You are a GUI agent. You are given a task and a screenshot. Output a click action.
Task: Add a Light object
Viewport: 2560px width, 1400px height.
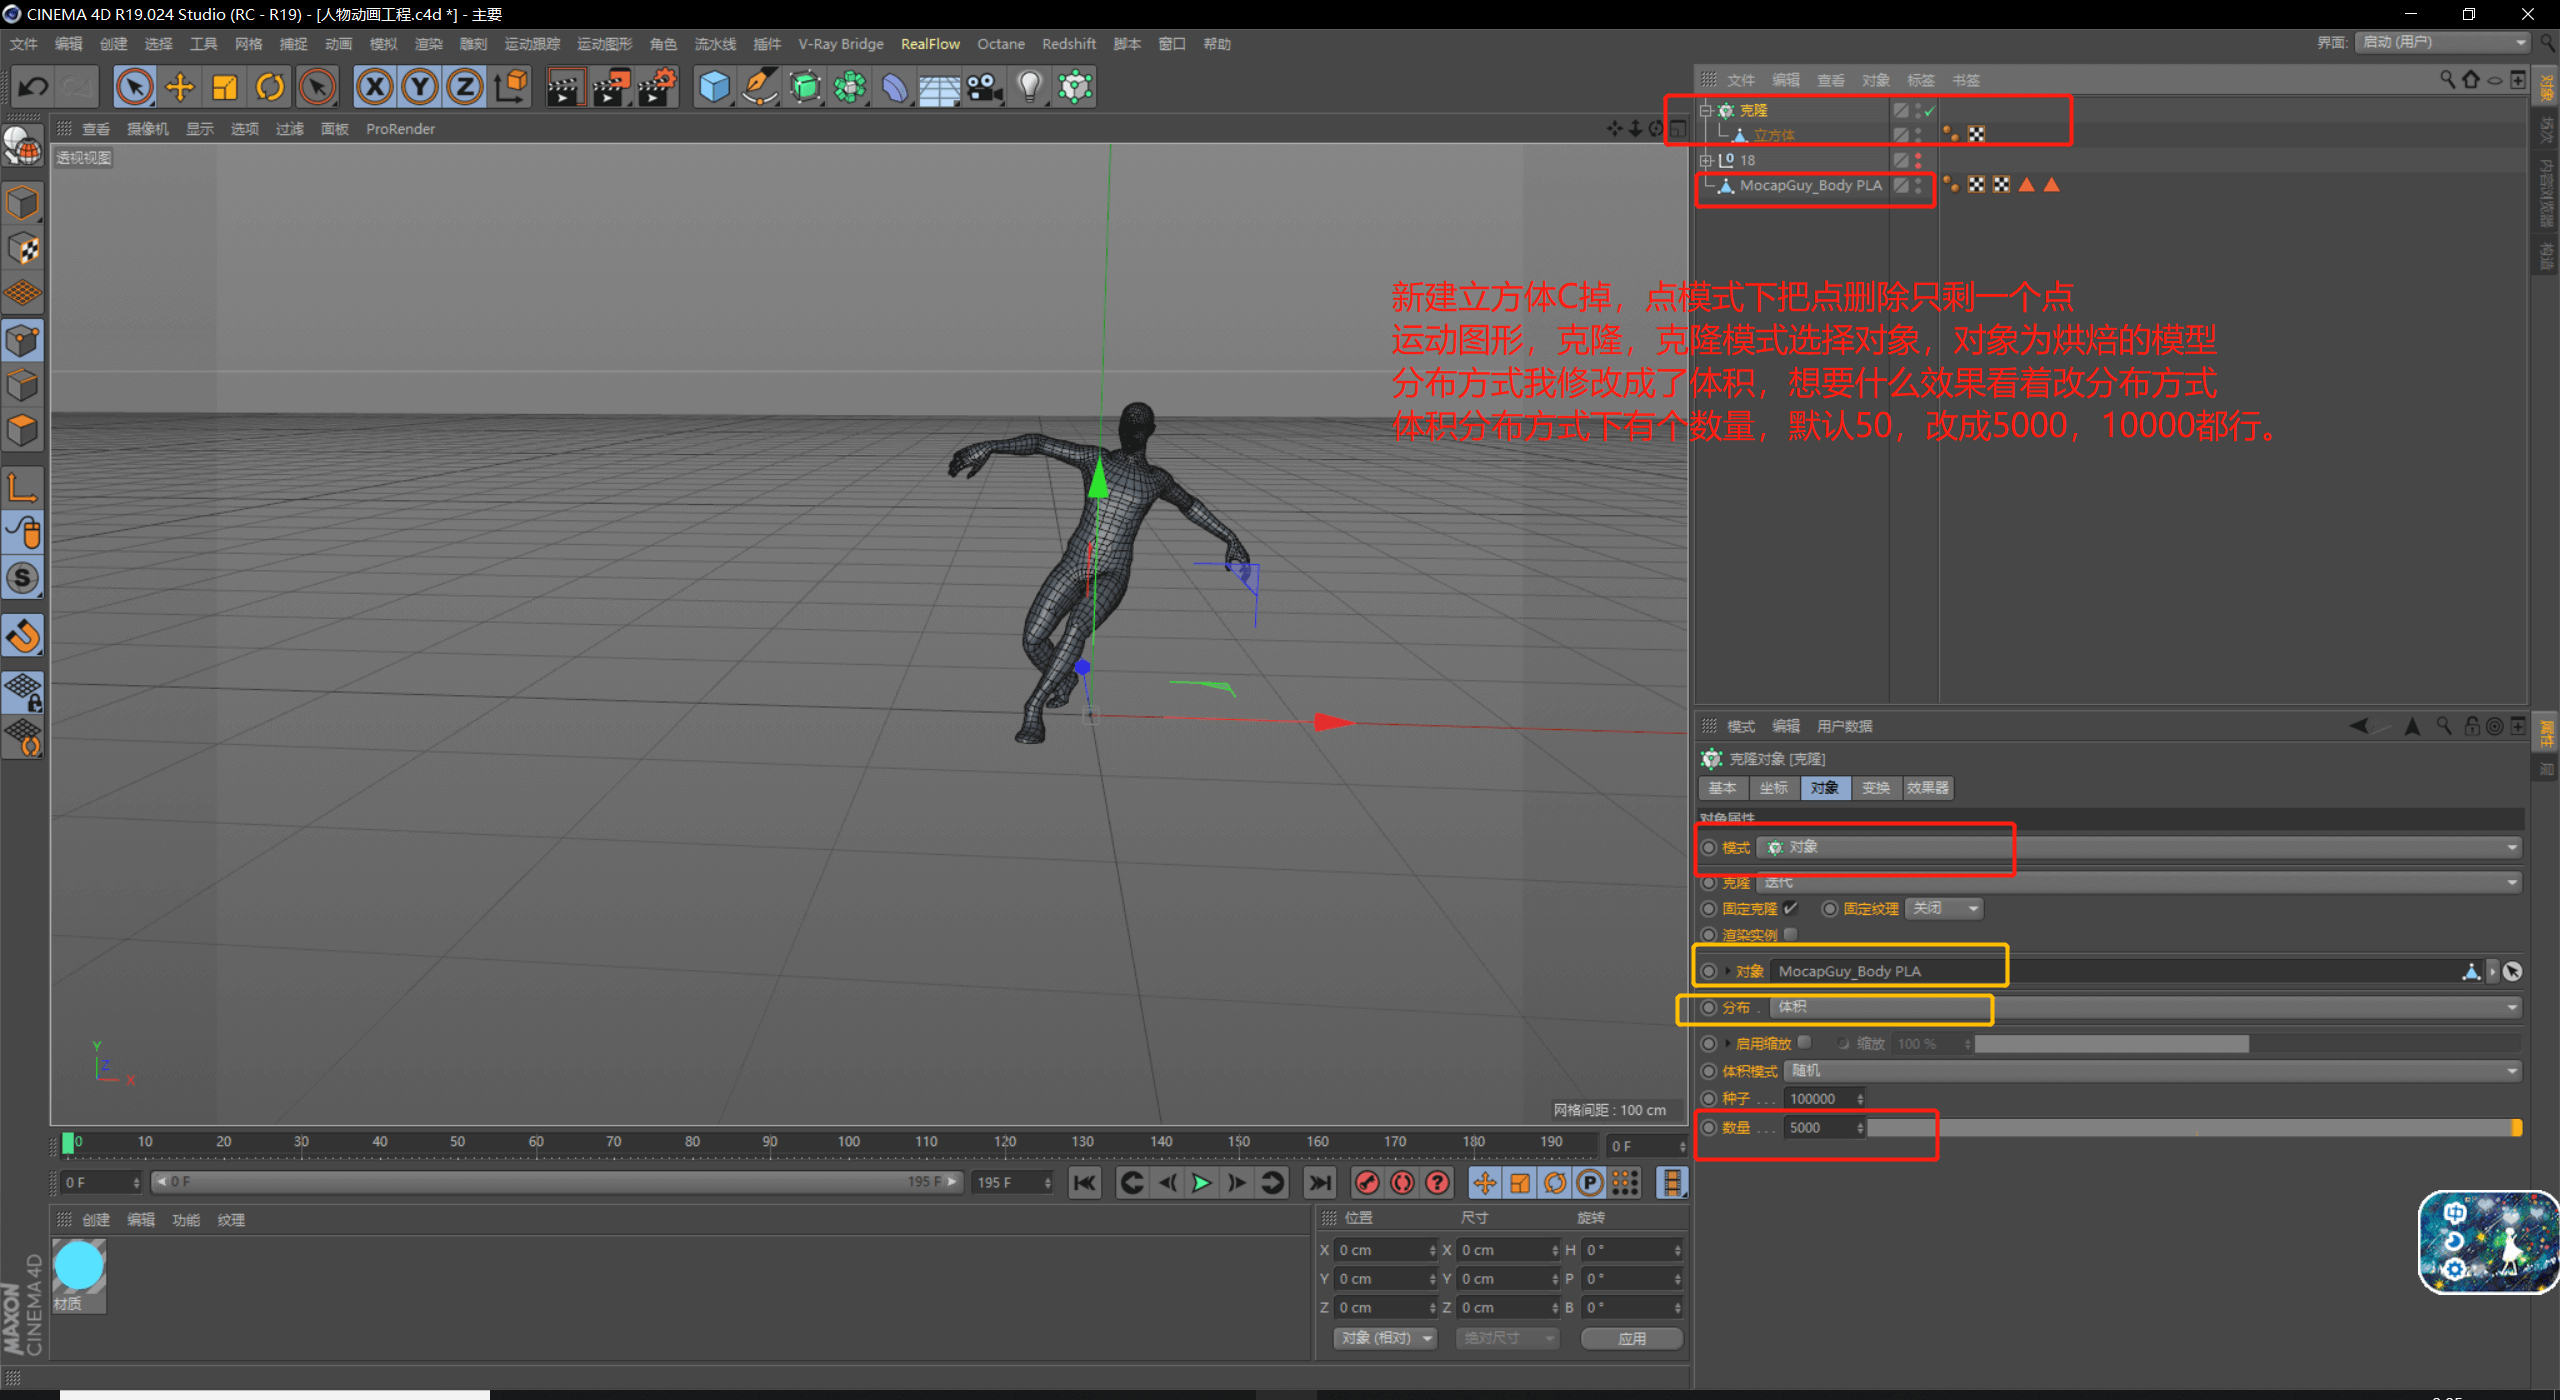click(1030, 87)
